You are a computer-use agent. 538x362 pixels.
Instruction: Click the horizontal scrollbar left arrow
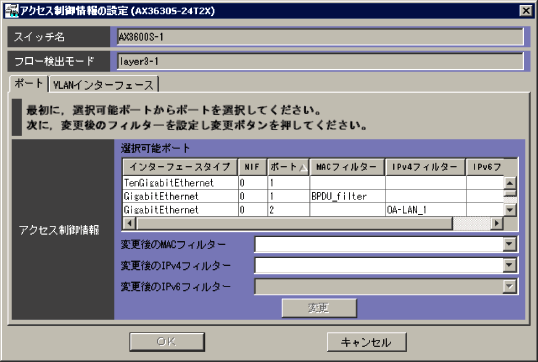(129, 223)
